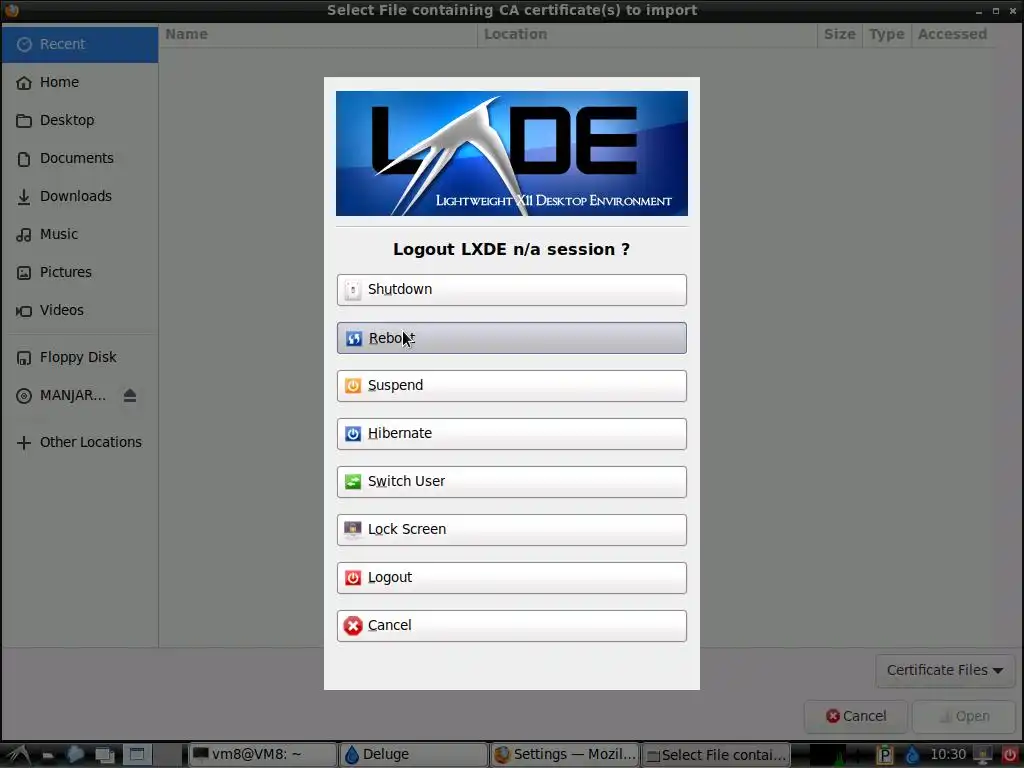Cancel the LXDE logout dialog

tap(511, 626)
